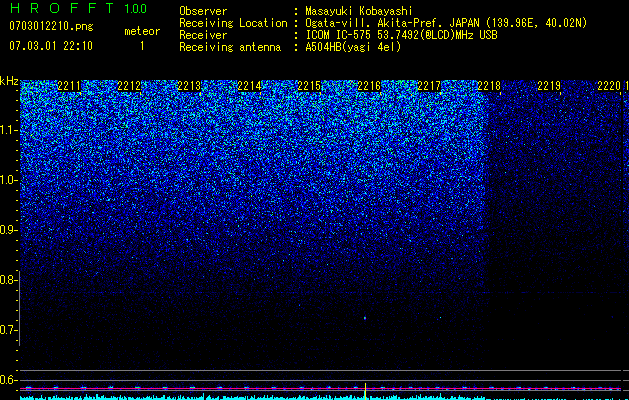Click the 1.0 kHz axis label
The width and height of the screenshot is (629, 400).
9,180
